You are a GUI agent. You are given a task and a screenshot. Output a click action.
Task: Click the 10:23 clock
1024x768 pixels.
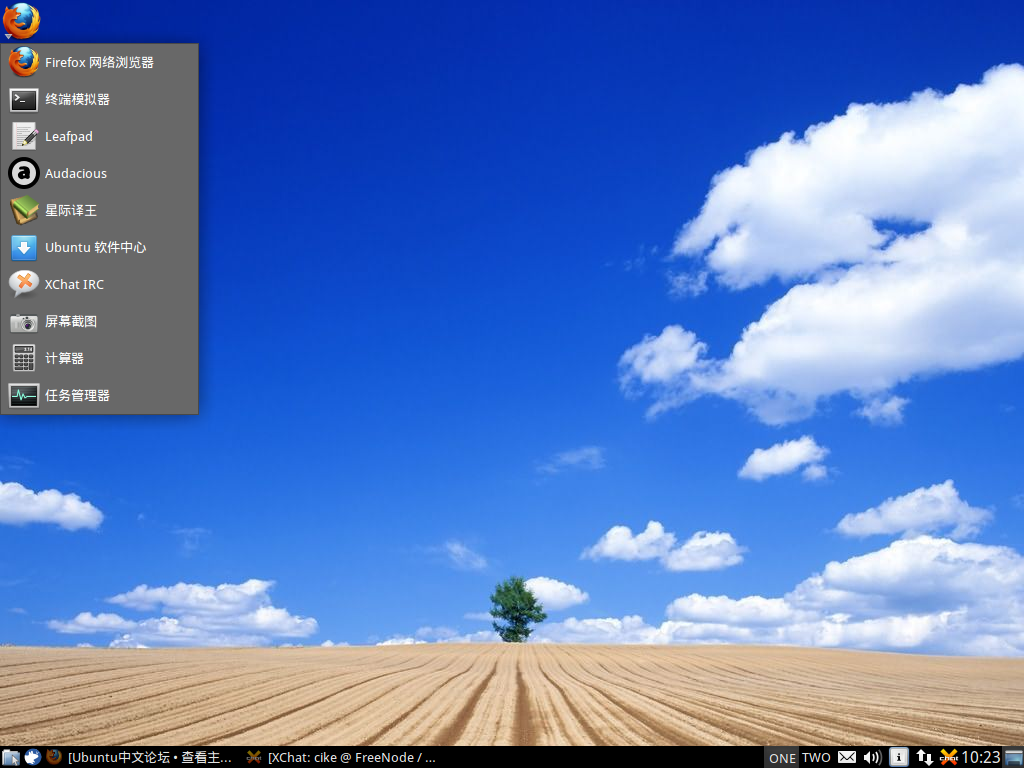point(980,758)
